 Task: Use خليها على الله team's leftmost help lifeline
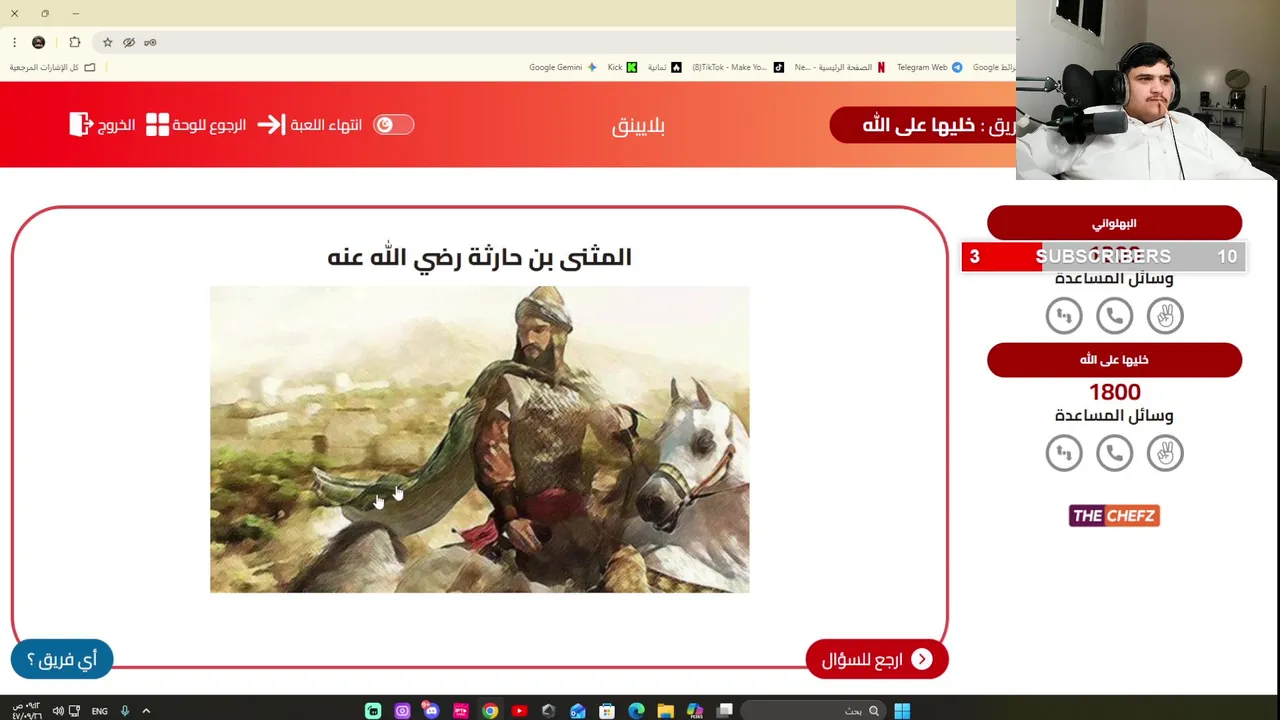(1064, 453)
